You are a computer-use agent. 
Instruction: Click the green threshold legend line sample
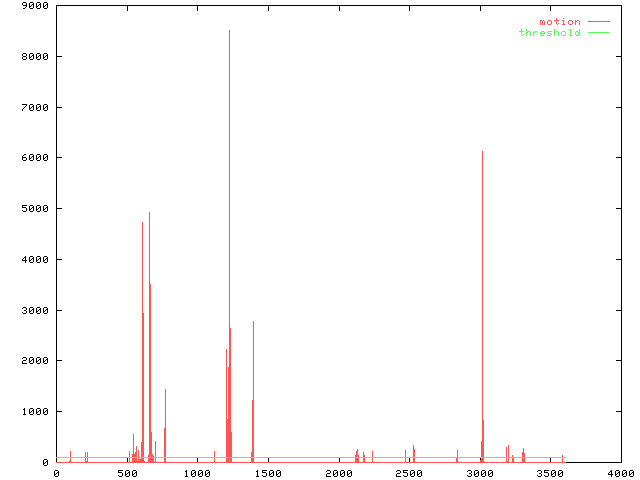pos(598,33)
